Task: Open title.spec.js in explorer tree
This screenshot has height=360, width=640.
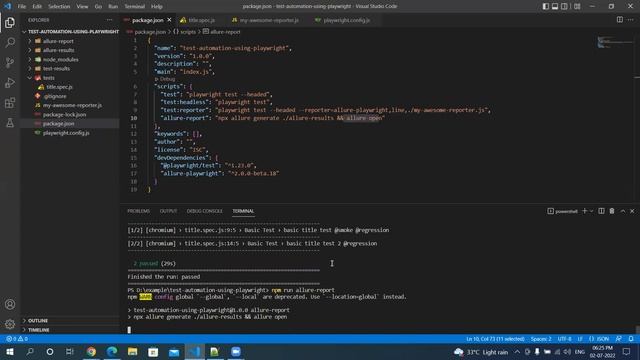Action: (x=59, y=87)
